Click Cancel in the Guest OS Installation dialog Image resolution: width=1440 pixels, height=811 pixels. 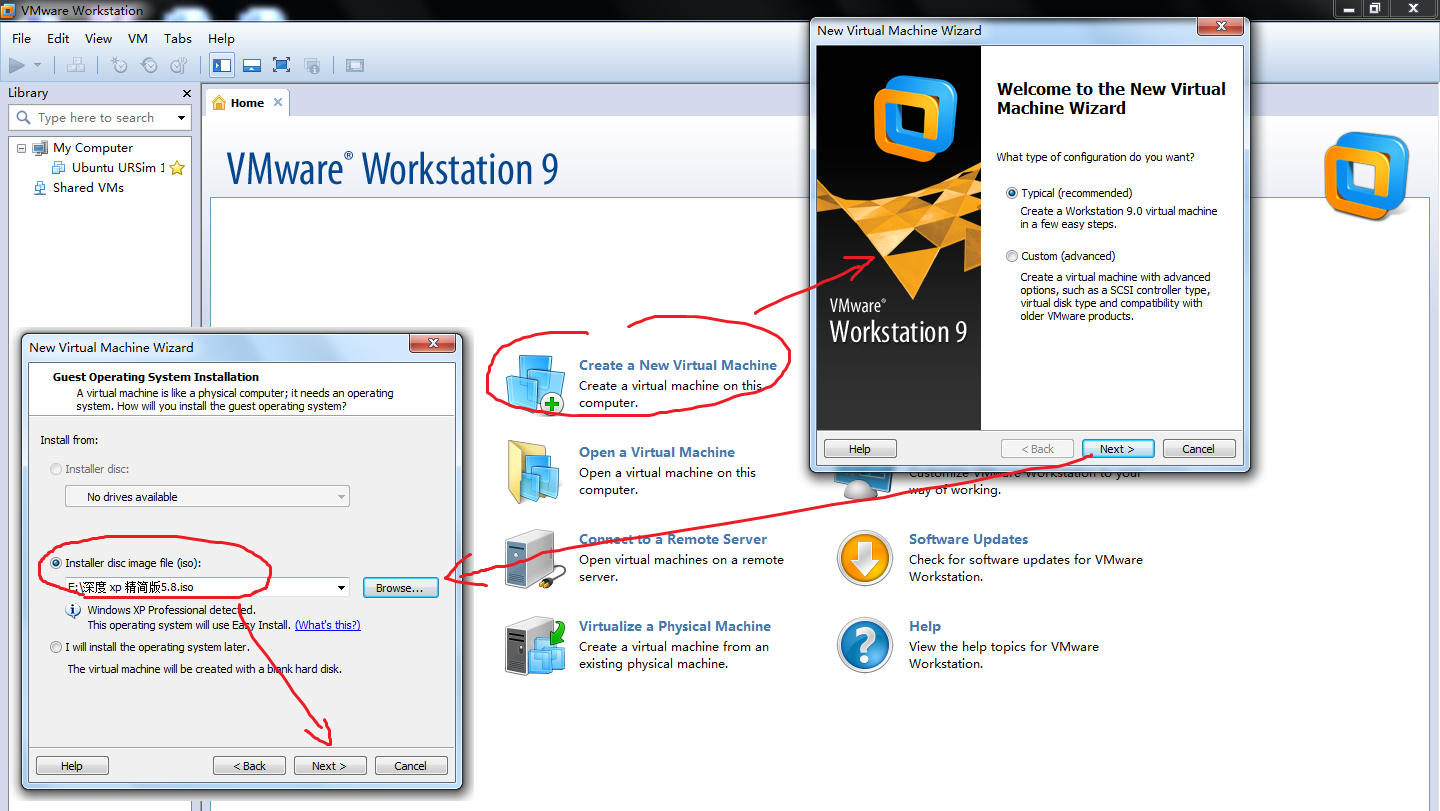coord(410,766)
